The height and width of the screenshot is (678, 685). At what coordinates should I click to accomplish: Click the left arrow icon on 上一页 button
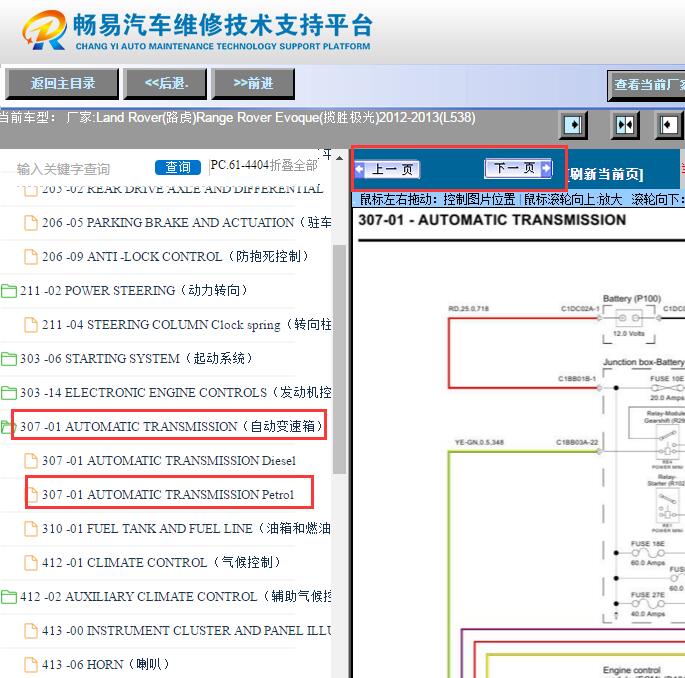(x=360, y=170)
